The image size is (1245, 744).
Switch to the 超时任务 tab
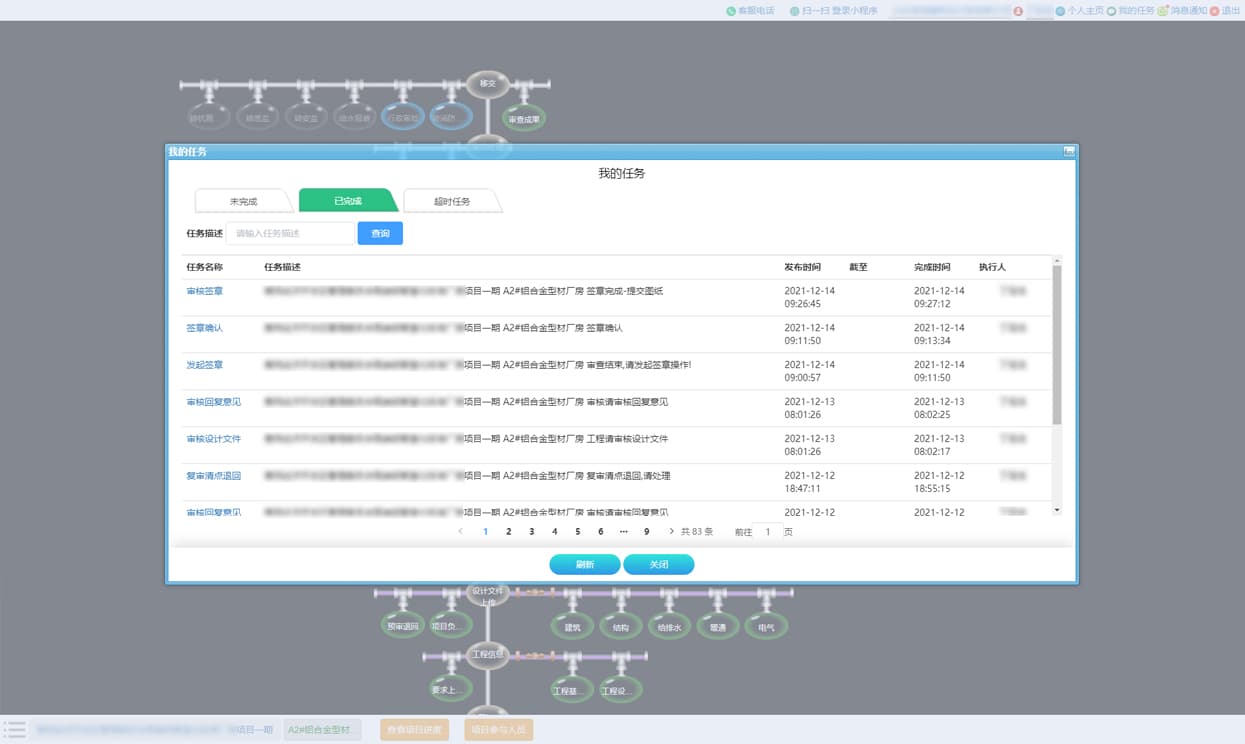point(452,201)
